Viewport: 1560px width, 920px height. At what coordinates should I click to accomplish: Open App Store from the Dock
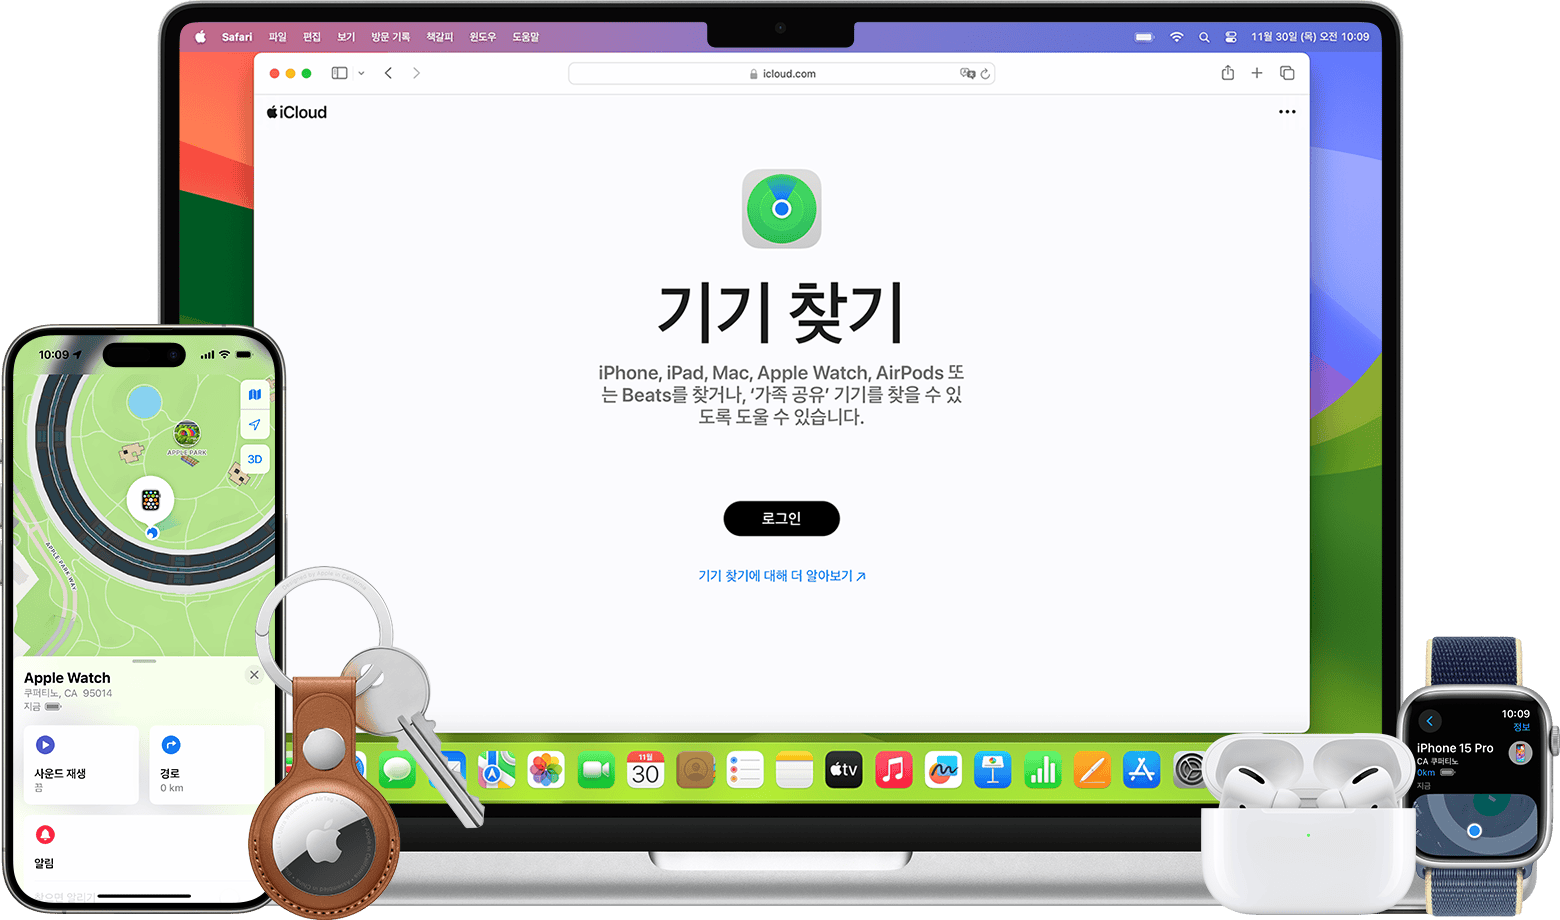[1142, 770]
